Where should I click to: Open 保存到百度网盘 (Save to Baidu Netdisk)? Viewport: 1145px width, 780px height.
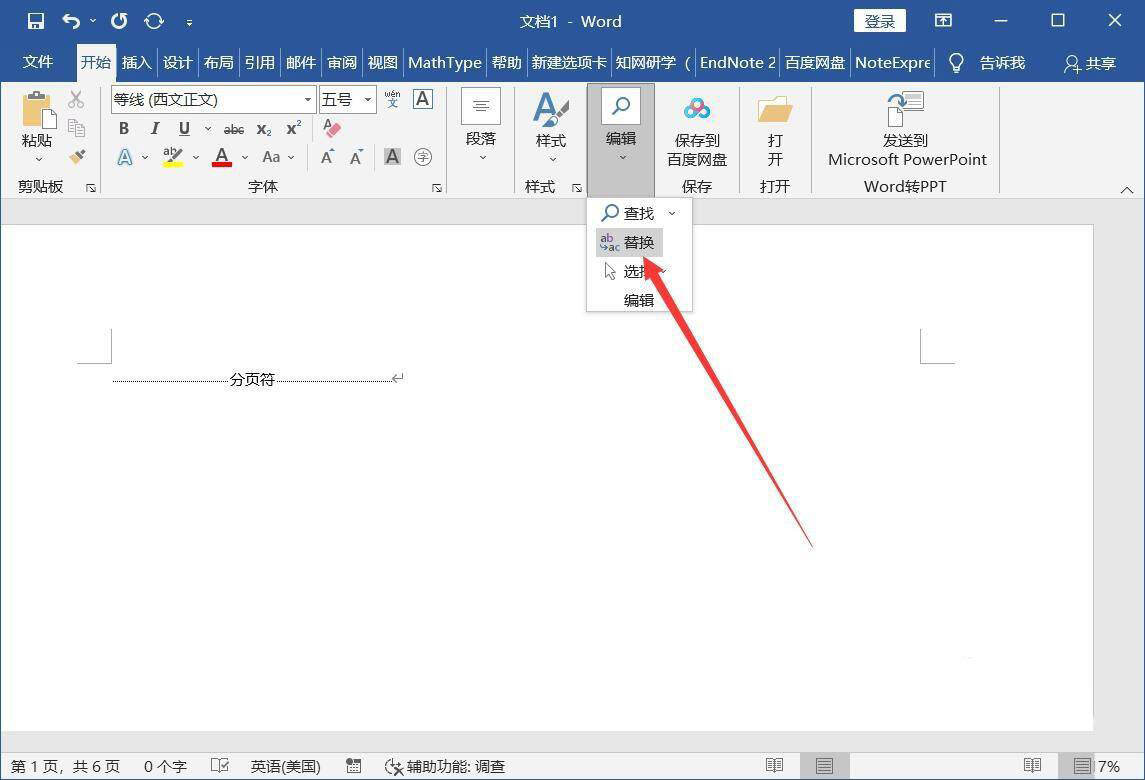(696, 132)
